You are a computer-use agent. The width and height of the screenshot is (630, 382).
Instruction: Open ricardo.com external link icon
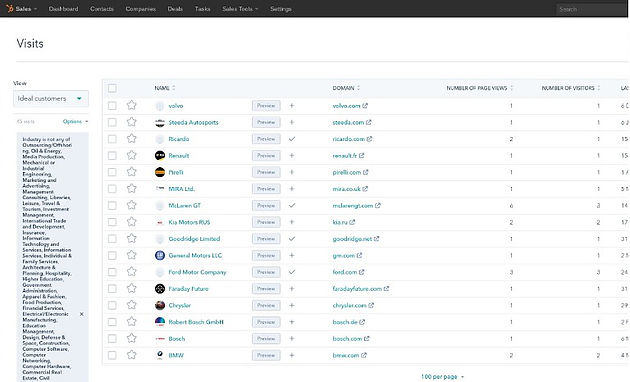(369, 139)
